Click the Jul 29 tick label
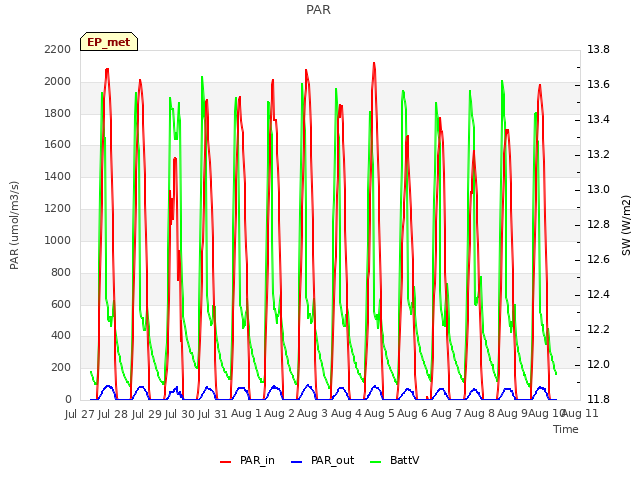 tap(146, 414)
